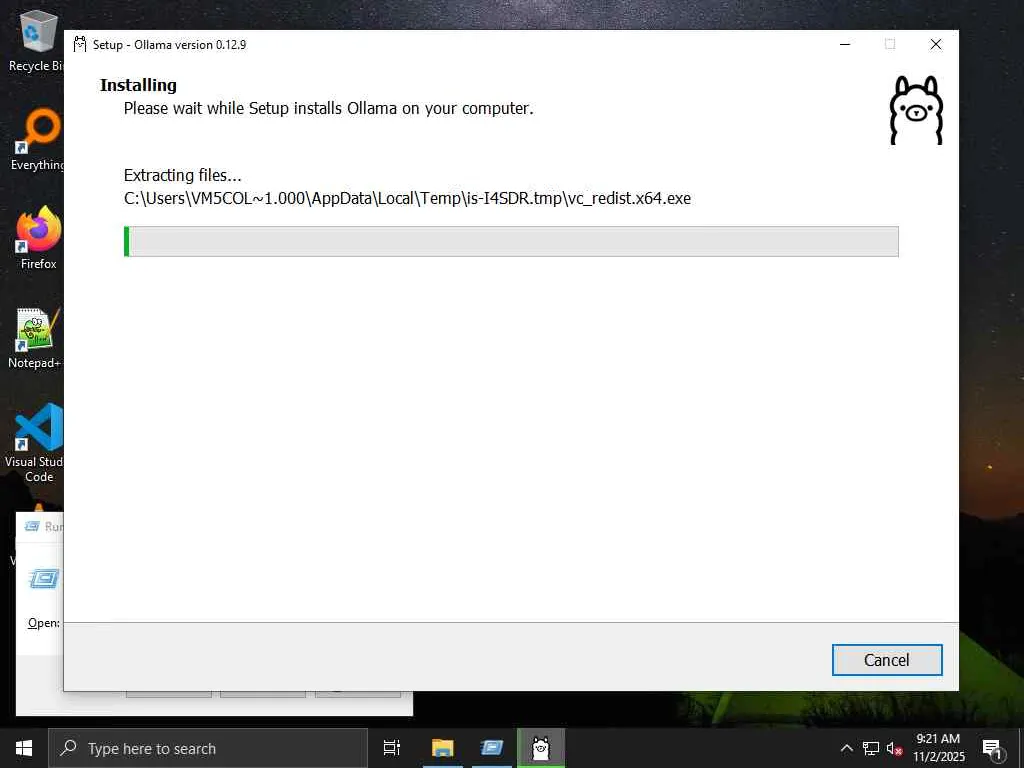This screenshot has height=768, width=1024.
Task: Select the Firefox desktop shortcut
Action: 38,239
